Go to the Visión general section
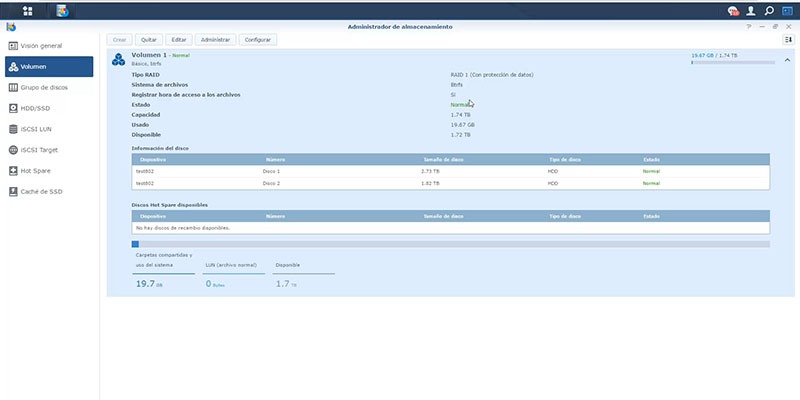Viewport: 800px width, 400px height. [x=49, y=46]
